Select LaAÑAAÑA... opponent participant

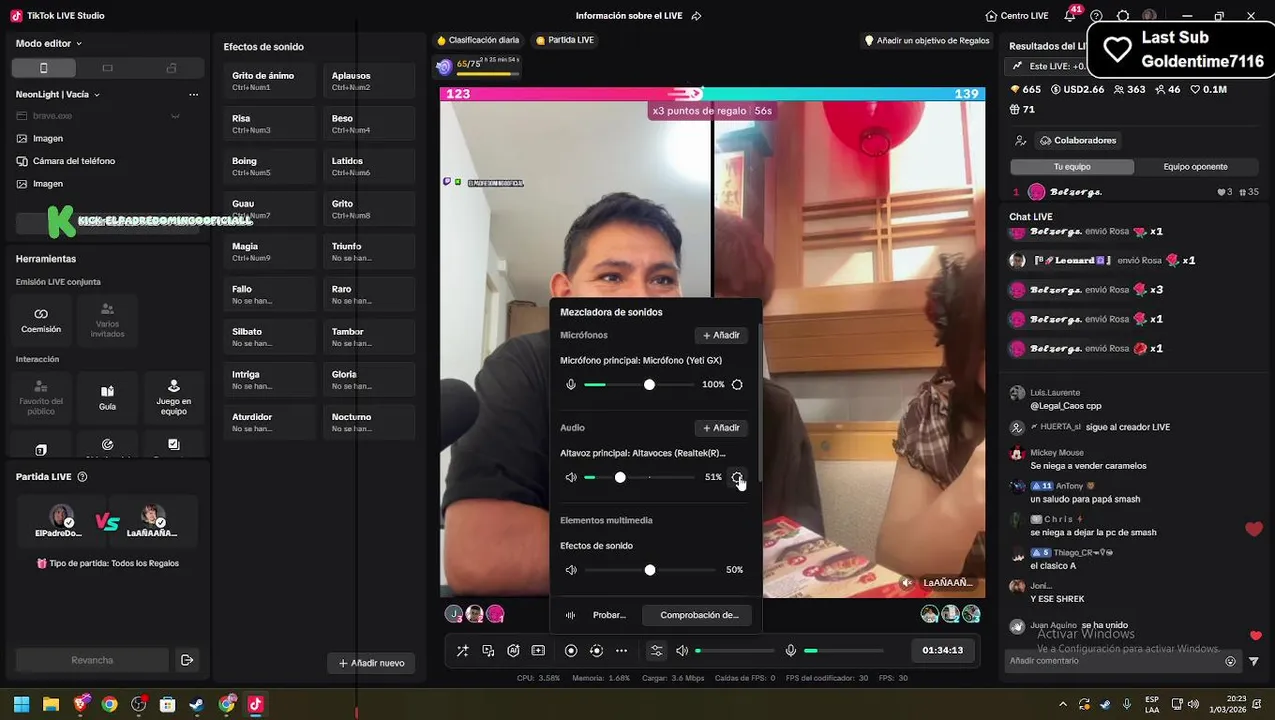[x=152, y=521]
